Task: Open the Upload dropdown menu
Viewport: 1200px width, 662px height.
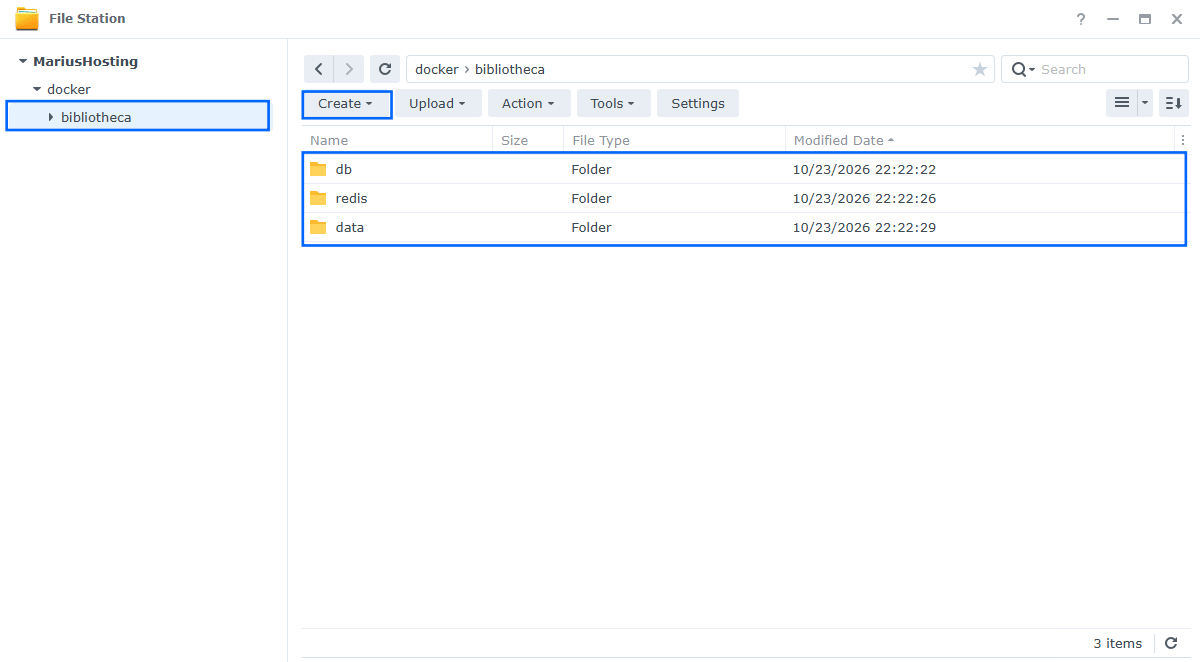Action: click(438, 103)
